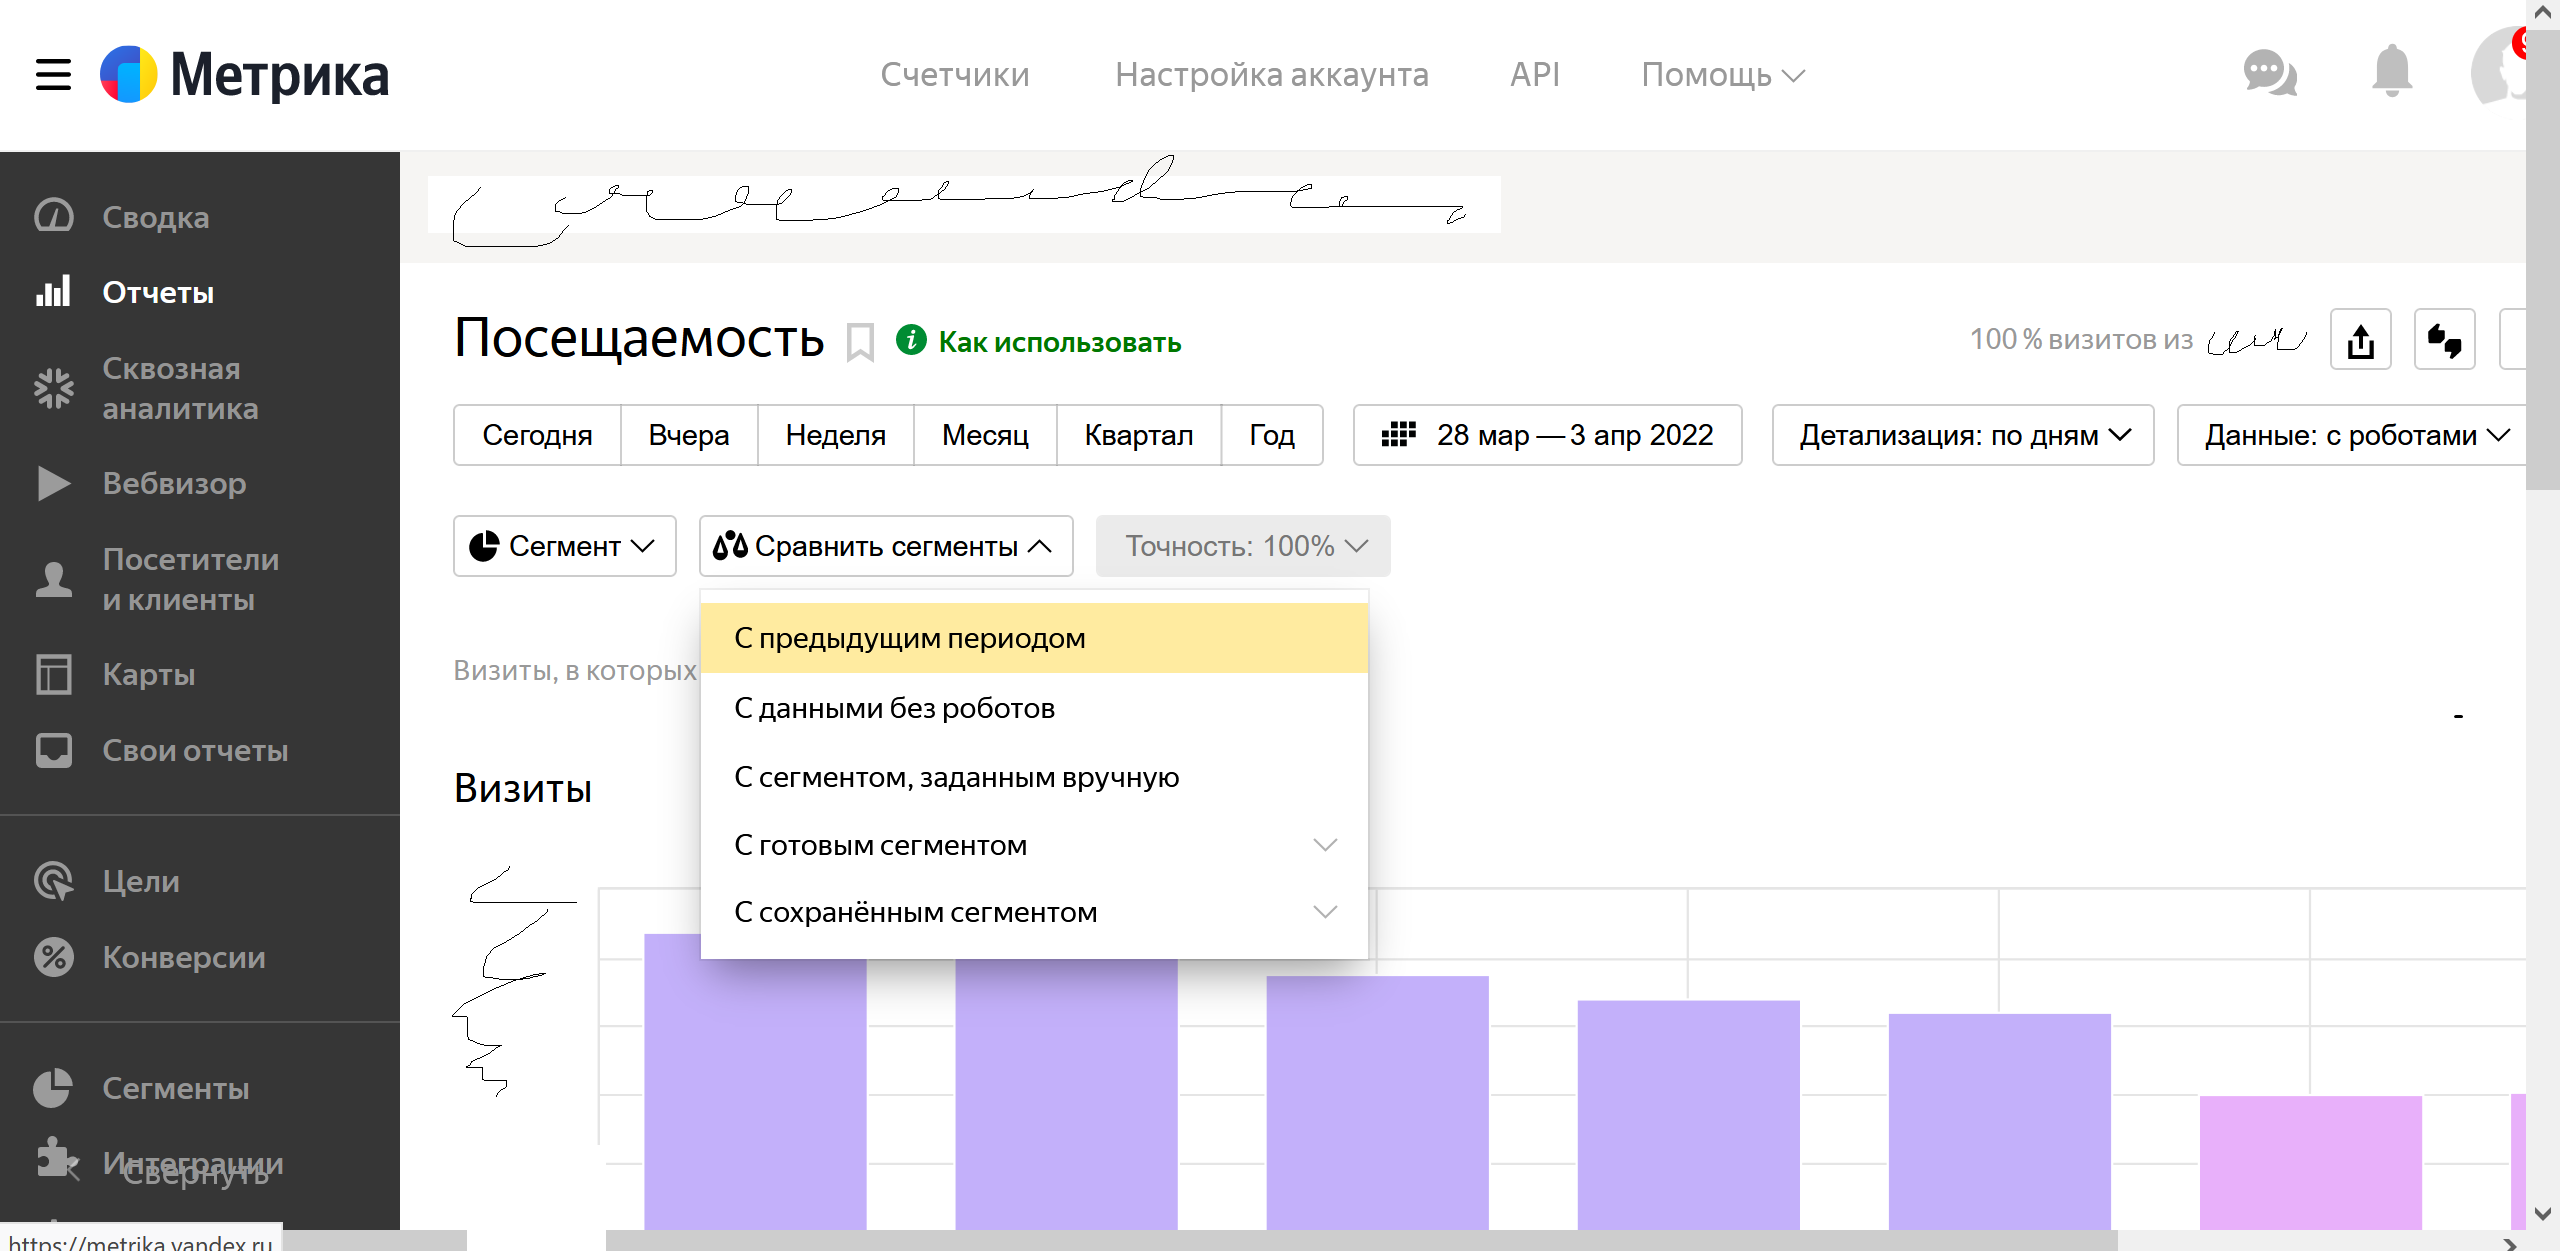Select the Месяц period
The width and height of the screenshot is (2560, 1251).
point(985,435)
